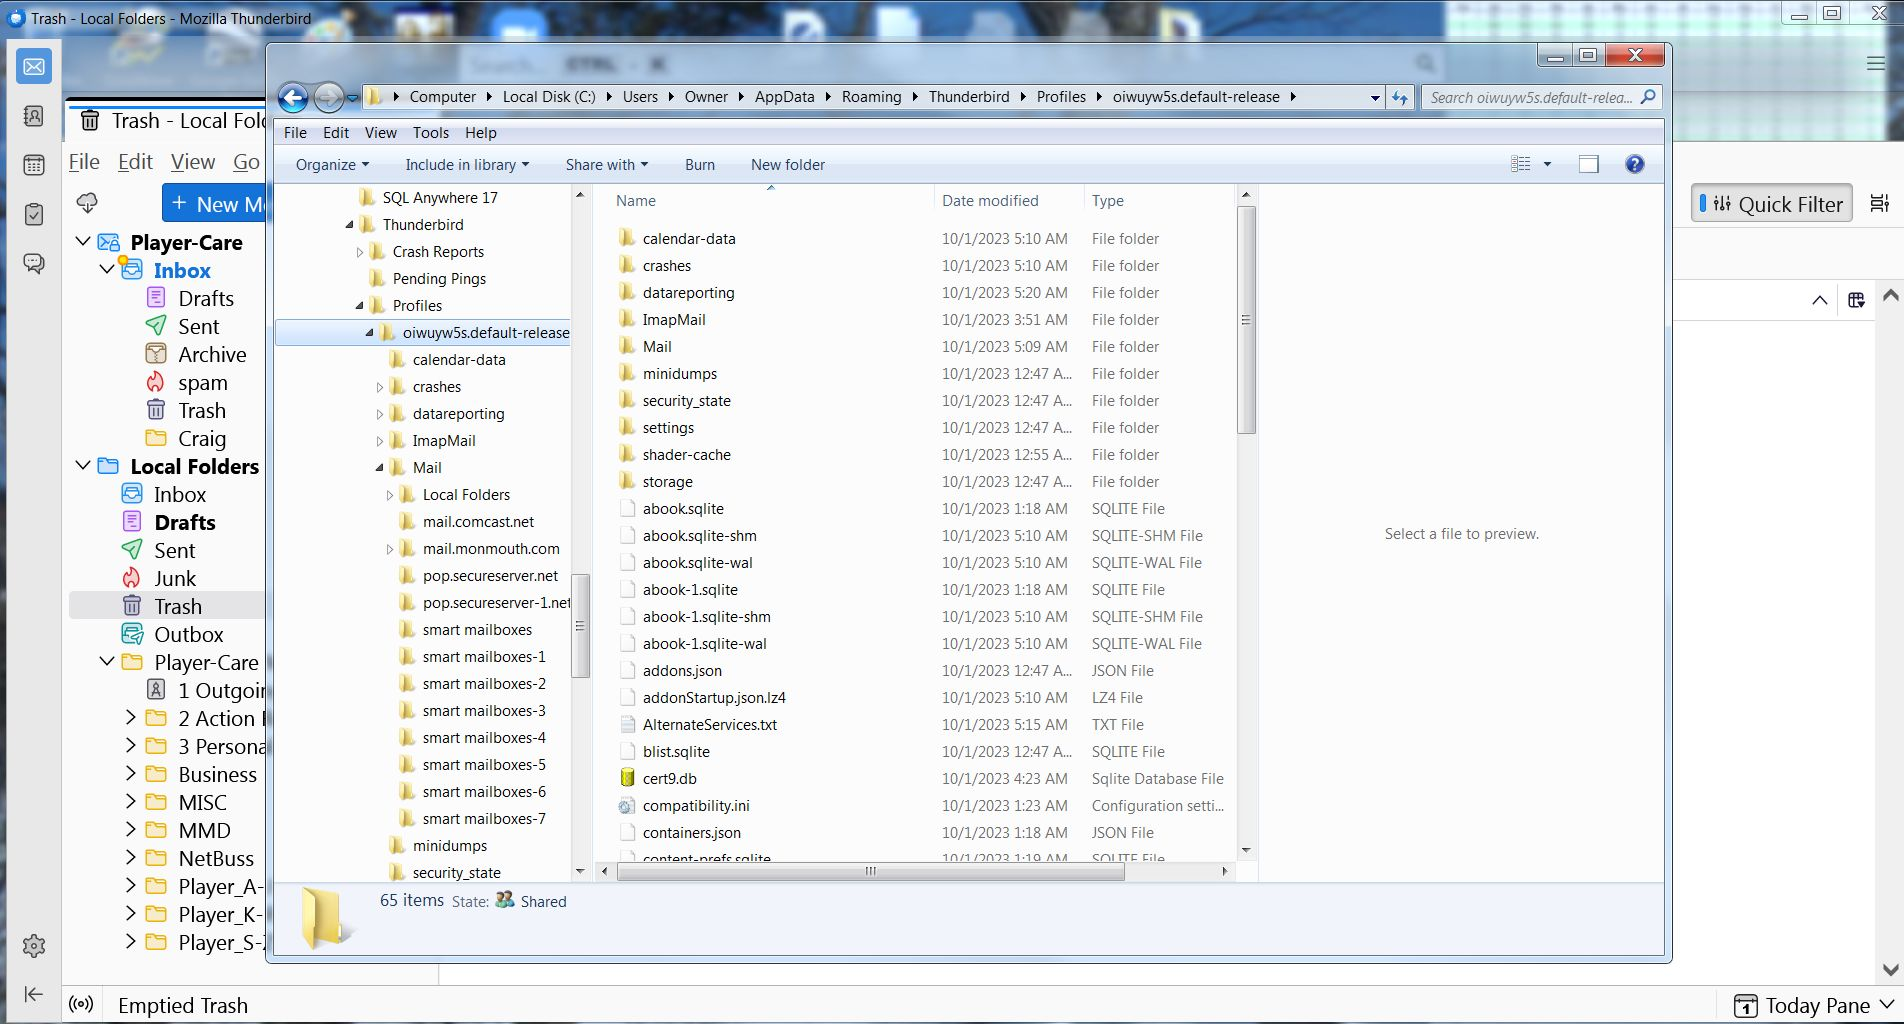The width and height of the screenshot is (1904, 1024).
Task: Open the Address Book sidebar icon
Action: [34, 116]
